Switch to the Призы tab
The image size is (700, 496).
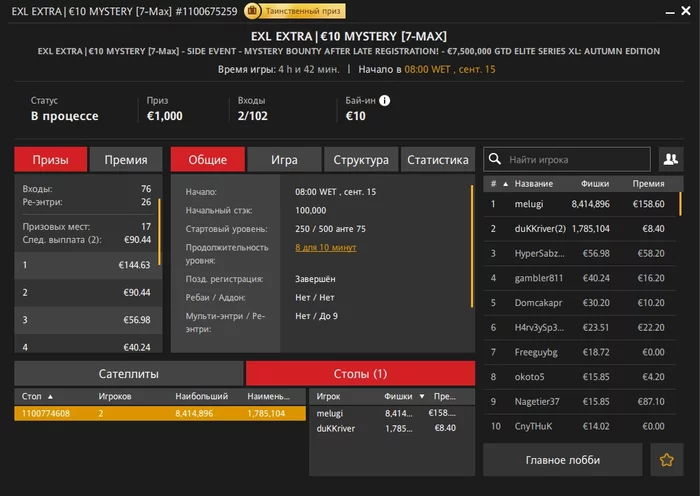click(x=50, y=159)
